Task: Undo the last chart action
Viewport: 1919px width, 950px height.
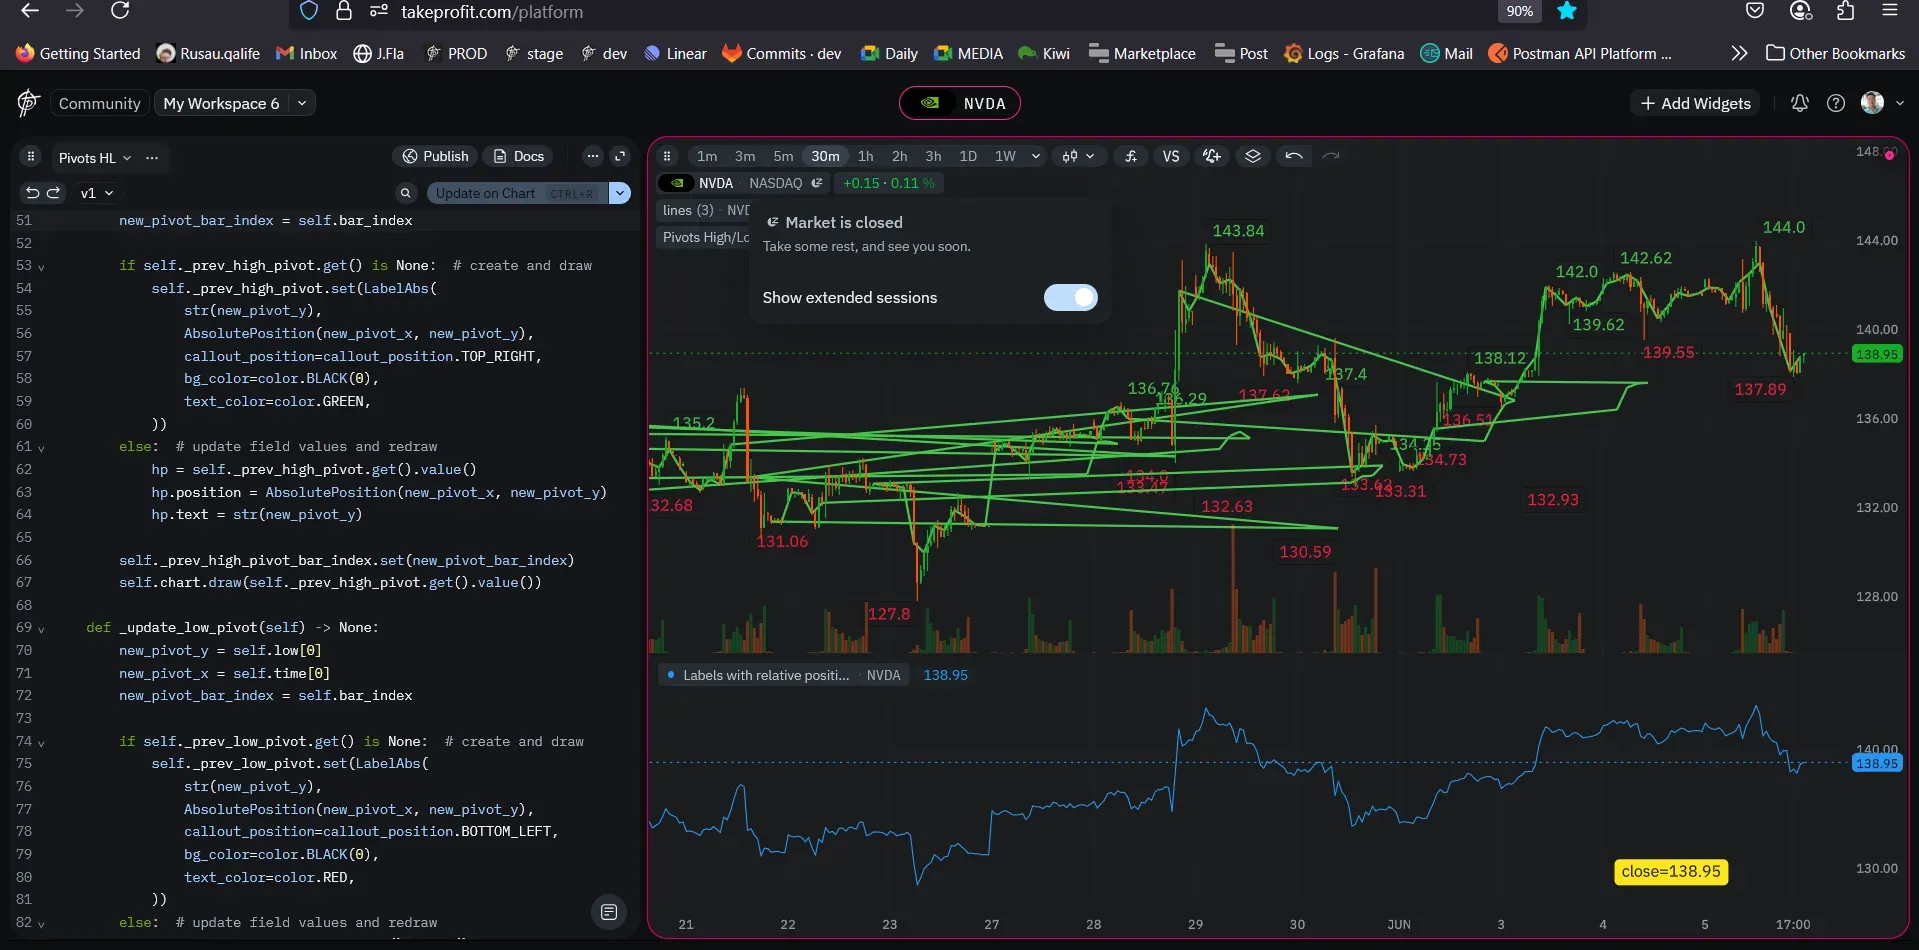Action: tap(1293, 156)
